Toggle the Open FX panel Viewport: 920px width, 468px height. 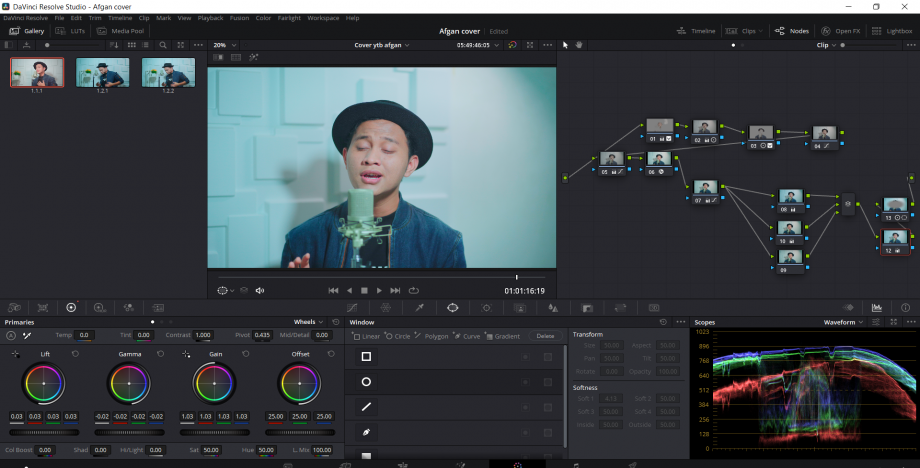coord(840,31)
